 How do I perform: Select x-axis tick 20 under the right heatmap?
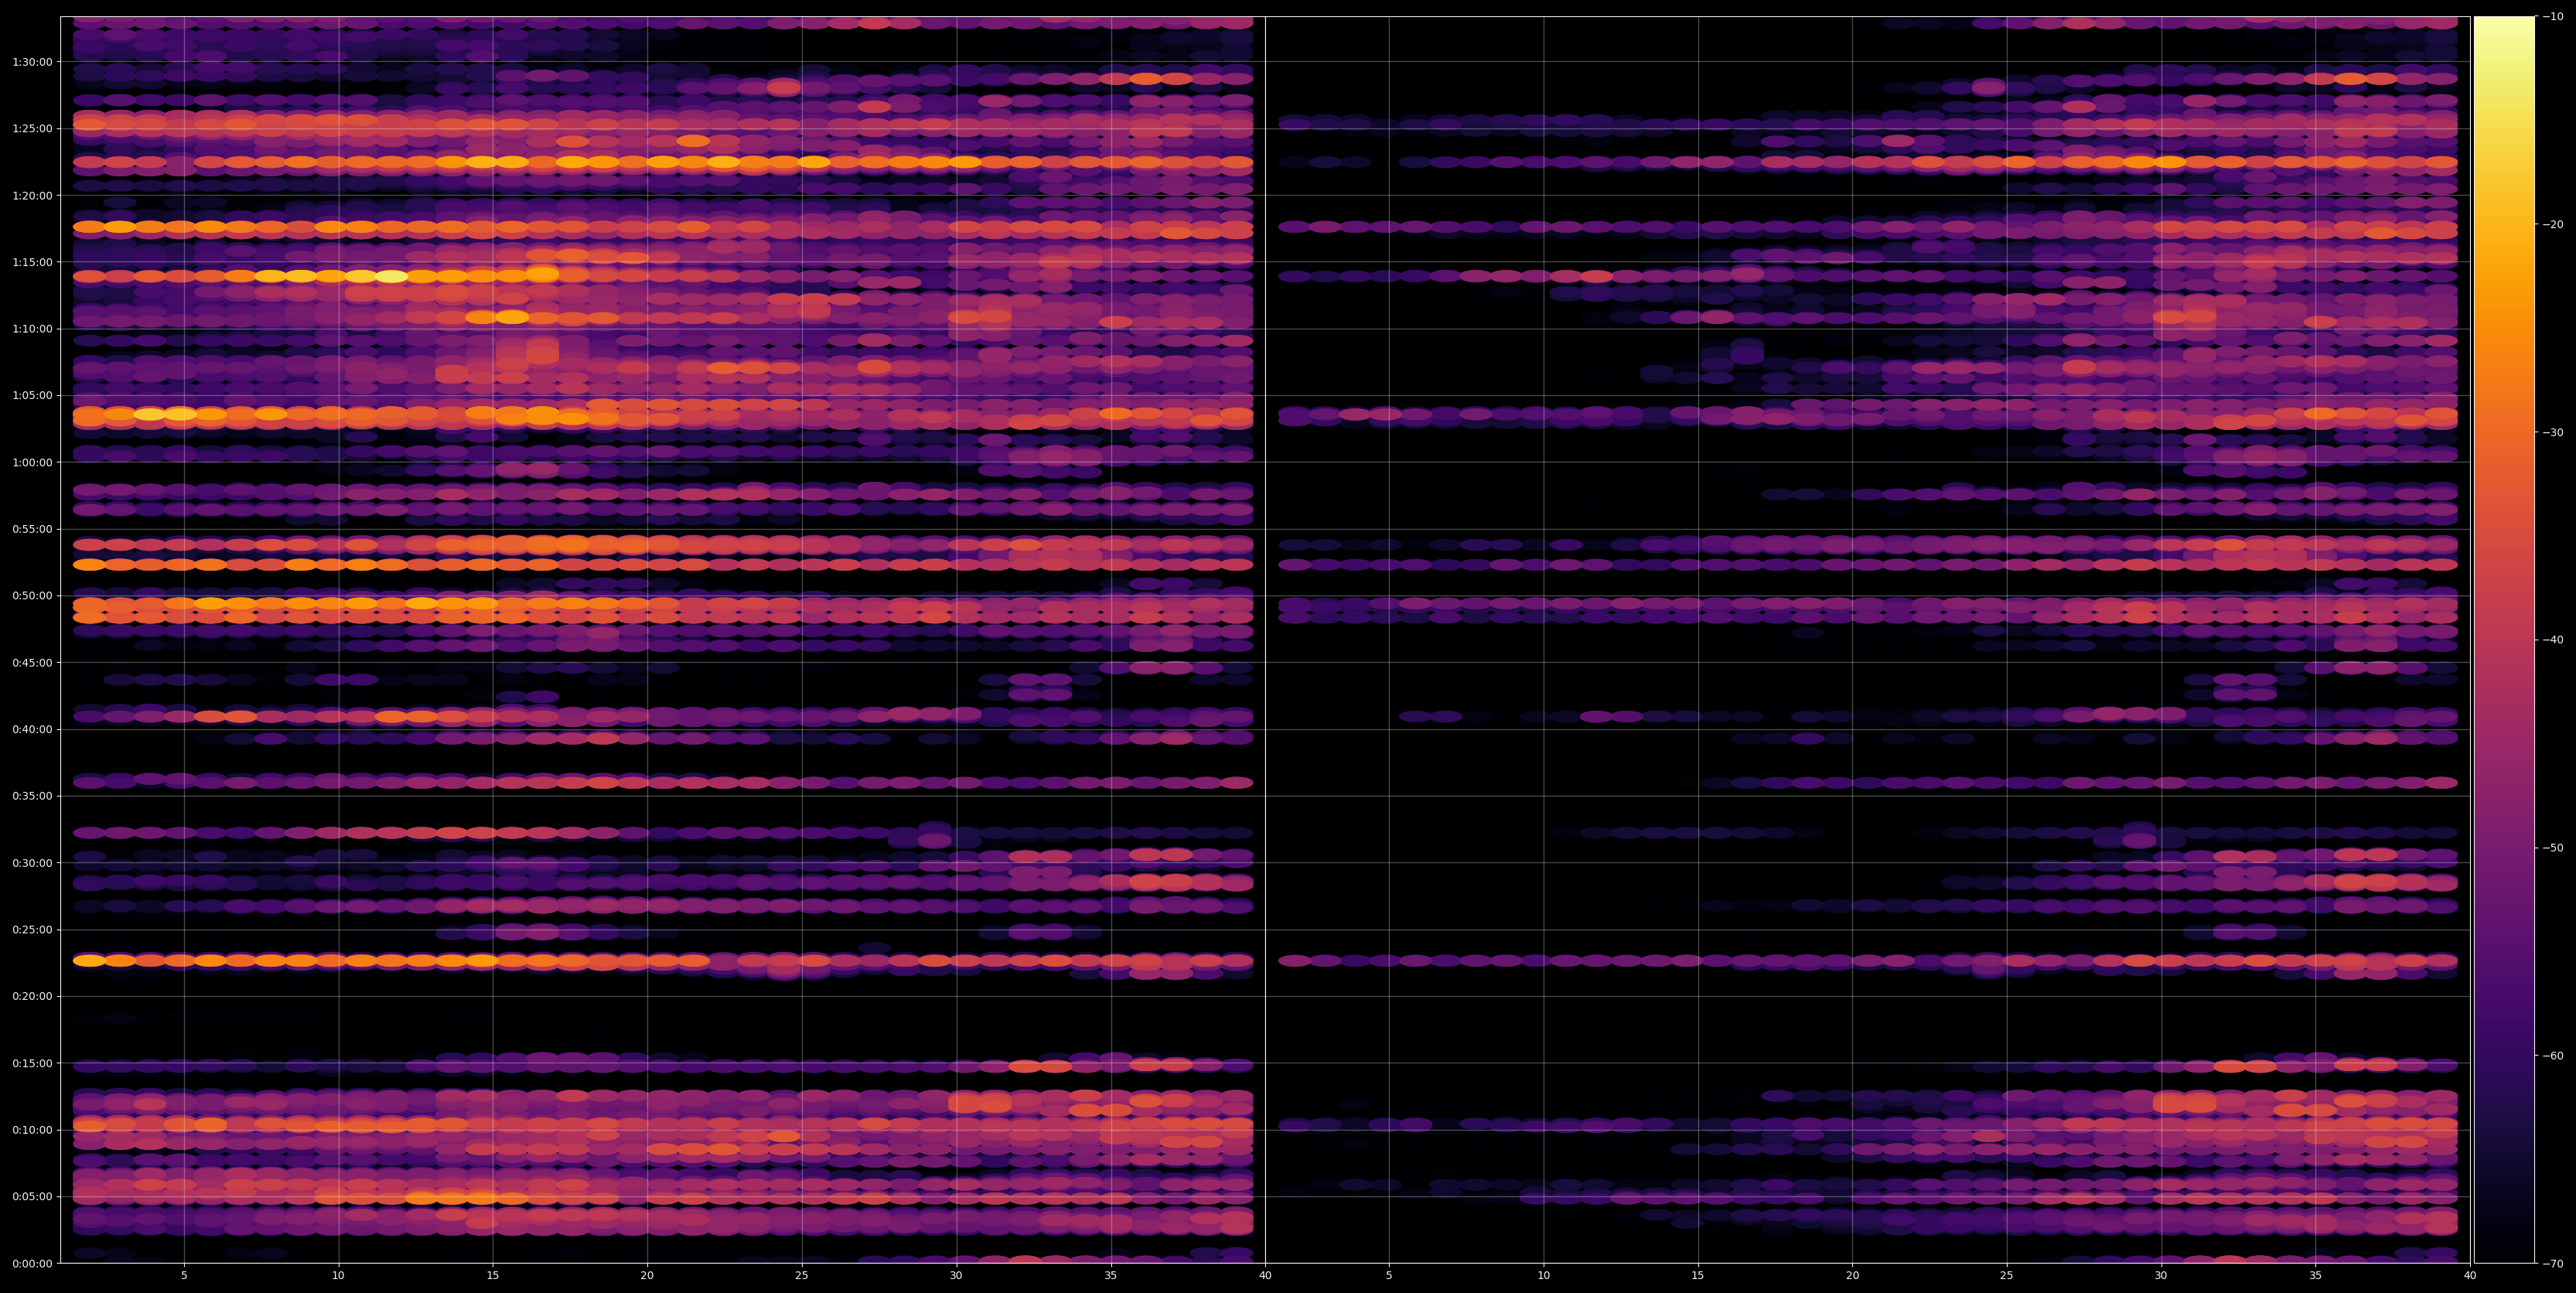click(x=1852, y=1276)
